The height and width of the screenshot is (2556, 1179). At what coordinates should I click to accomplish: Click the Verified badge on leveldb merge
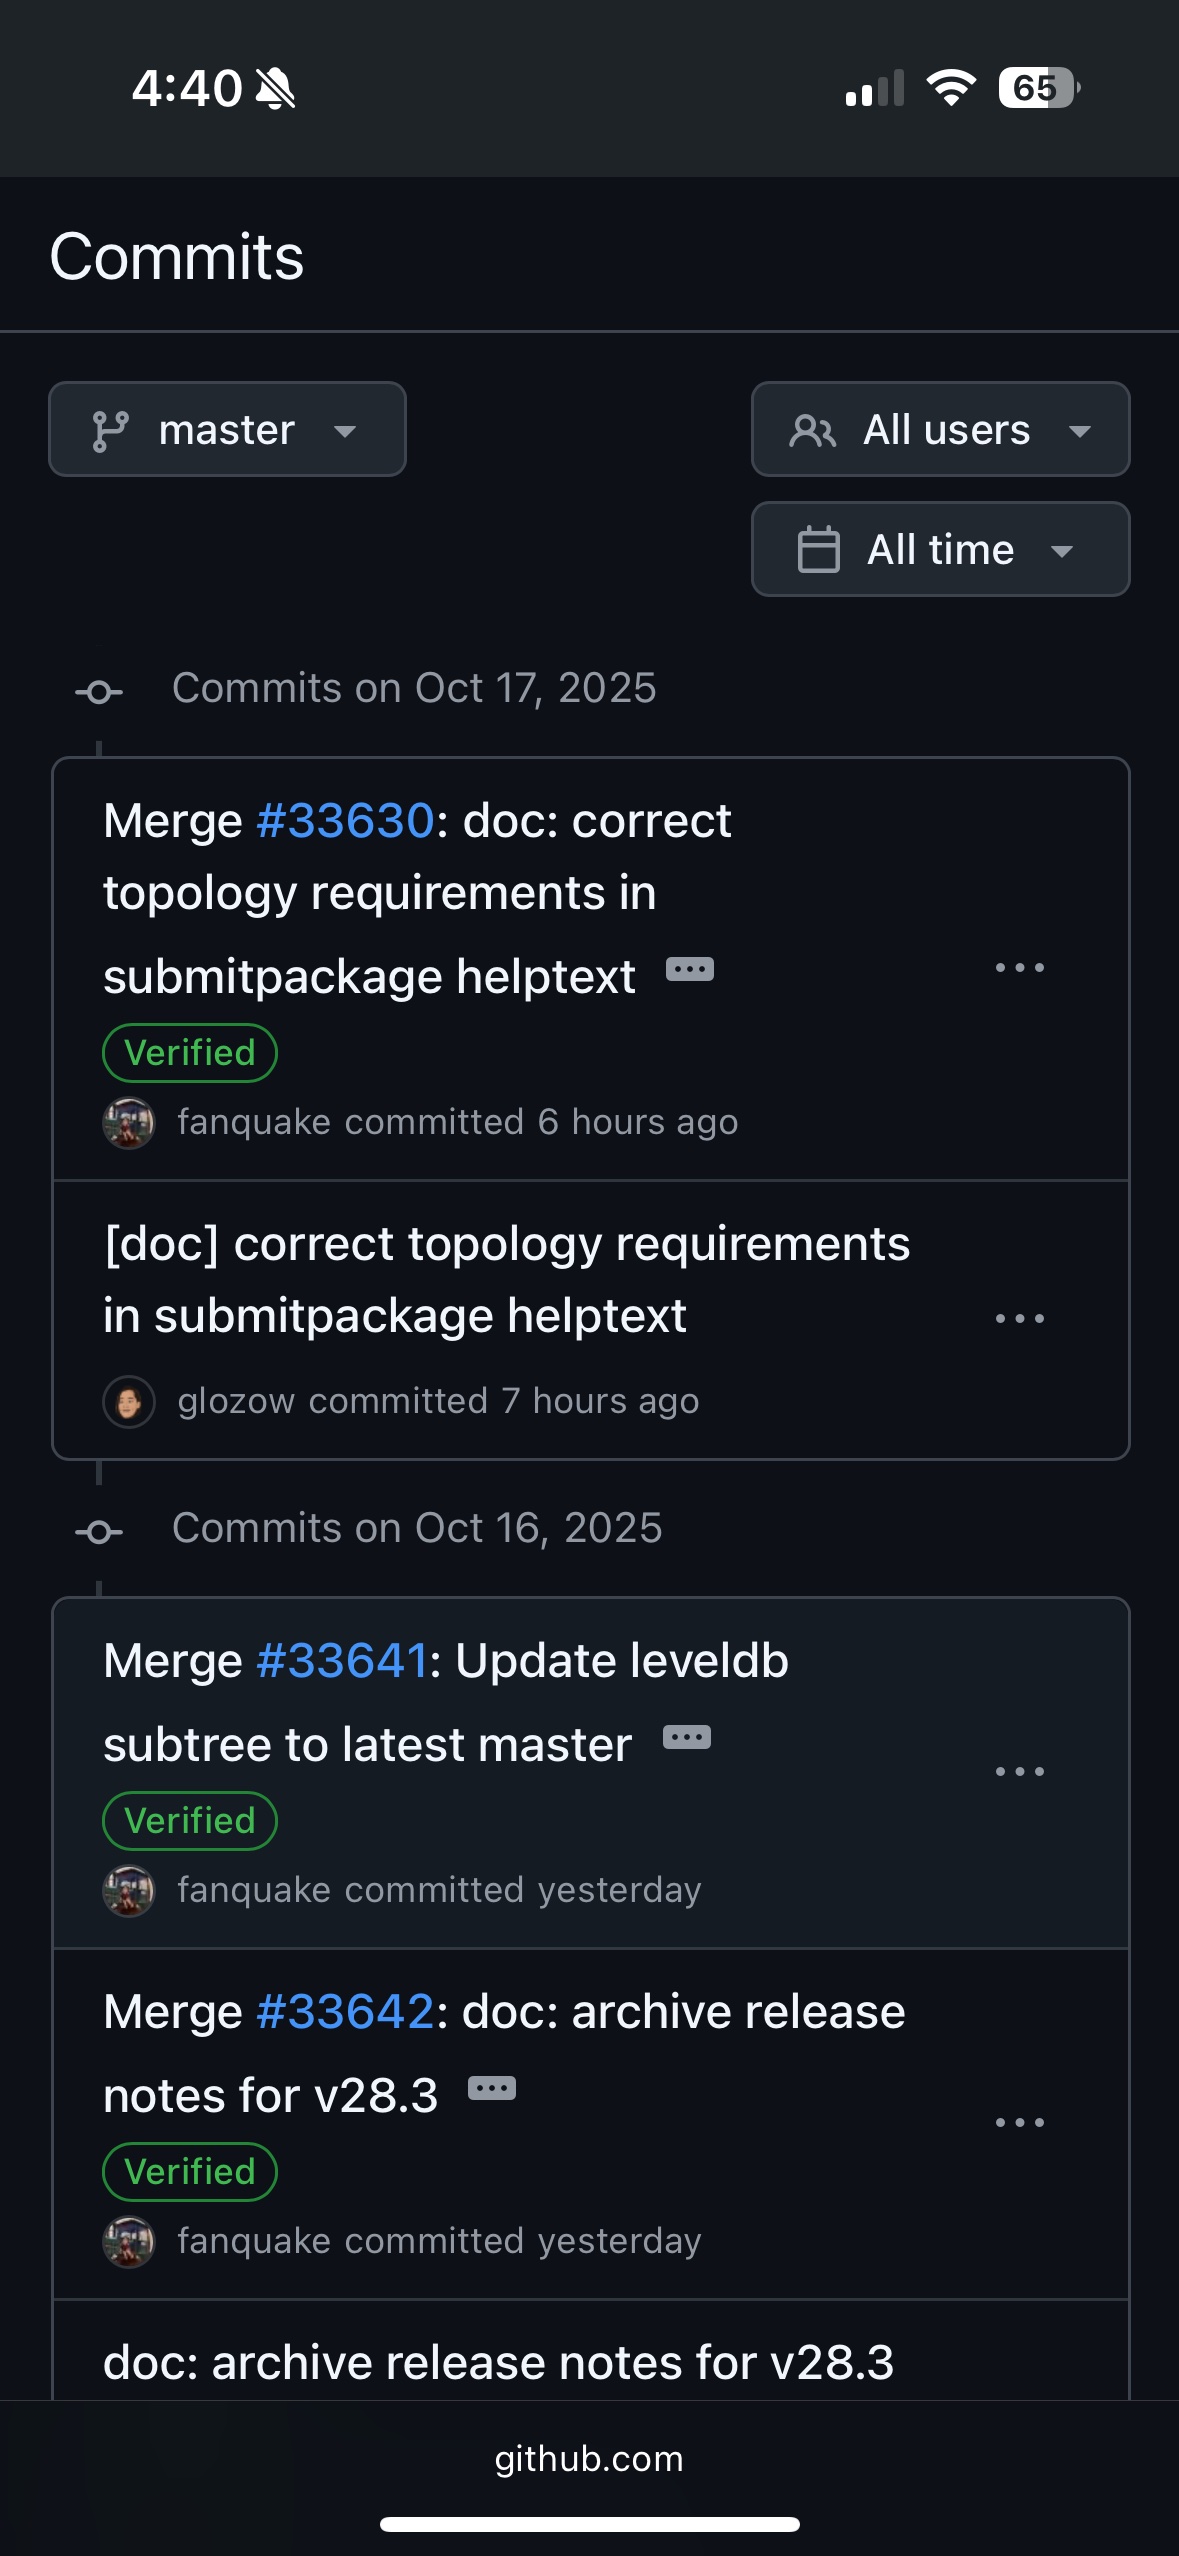(190, 1821)
